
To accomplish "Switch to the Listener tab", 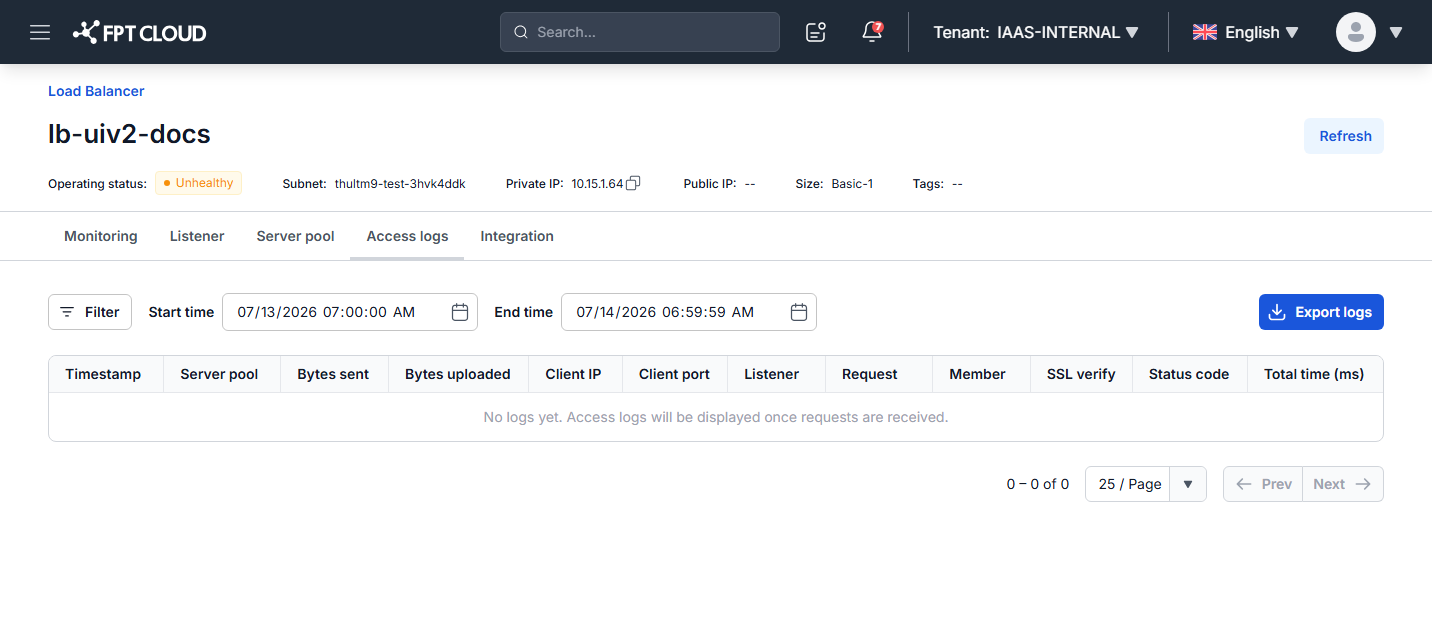I will (197, 236).
